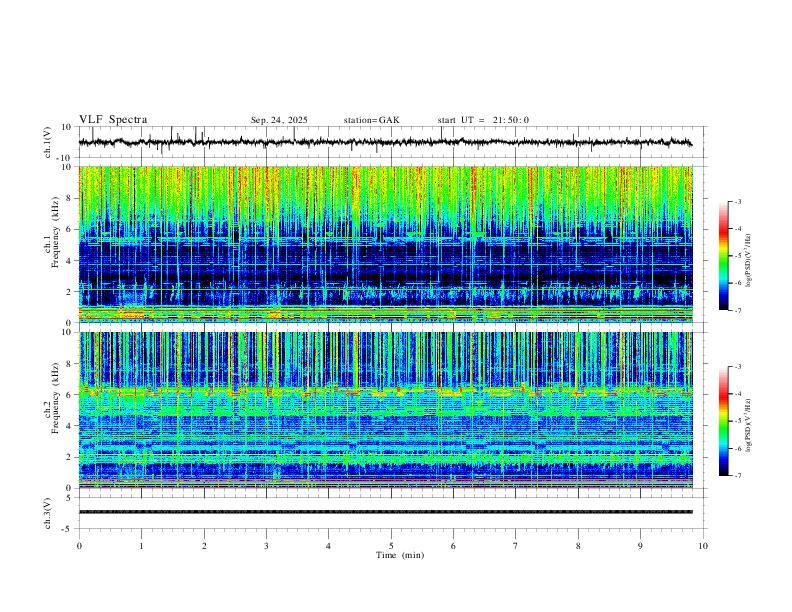
Task: Click time axis tick label "1"
Action: point(141,546)
